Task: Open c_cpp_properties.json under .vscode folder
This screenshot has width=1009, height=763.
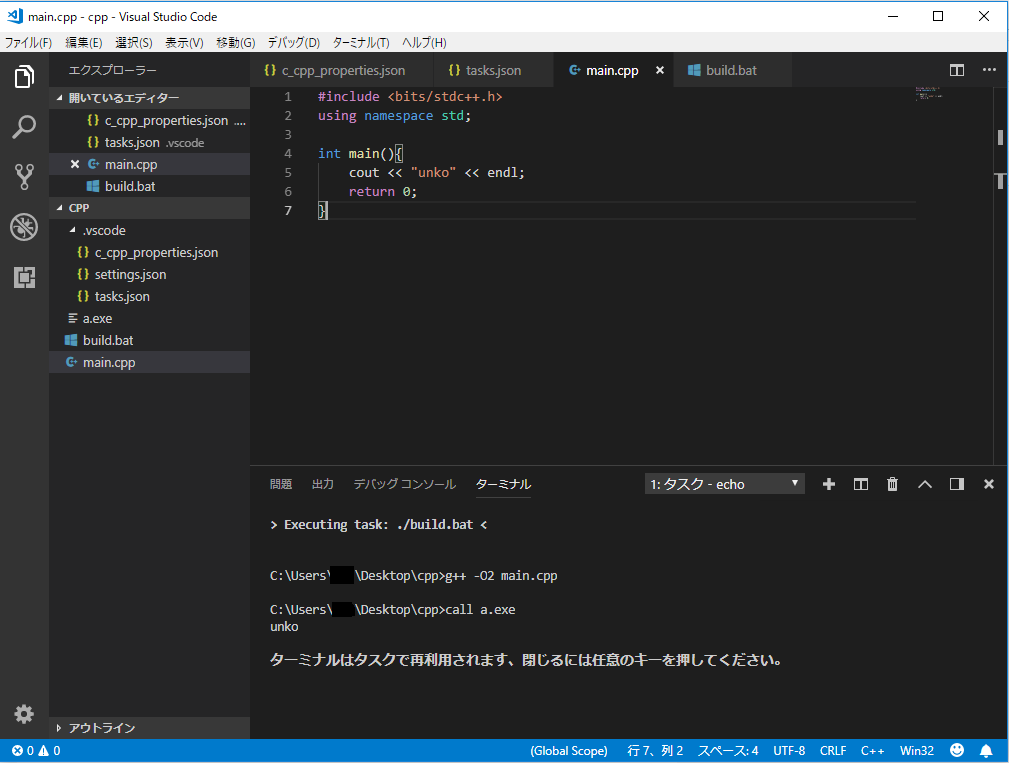Action: click(149, 252)
